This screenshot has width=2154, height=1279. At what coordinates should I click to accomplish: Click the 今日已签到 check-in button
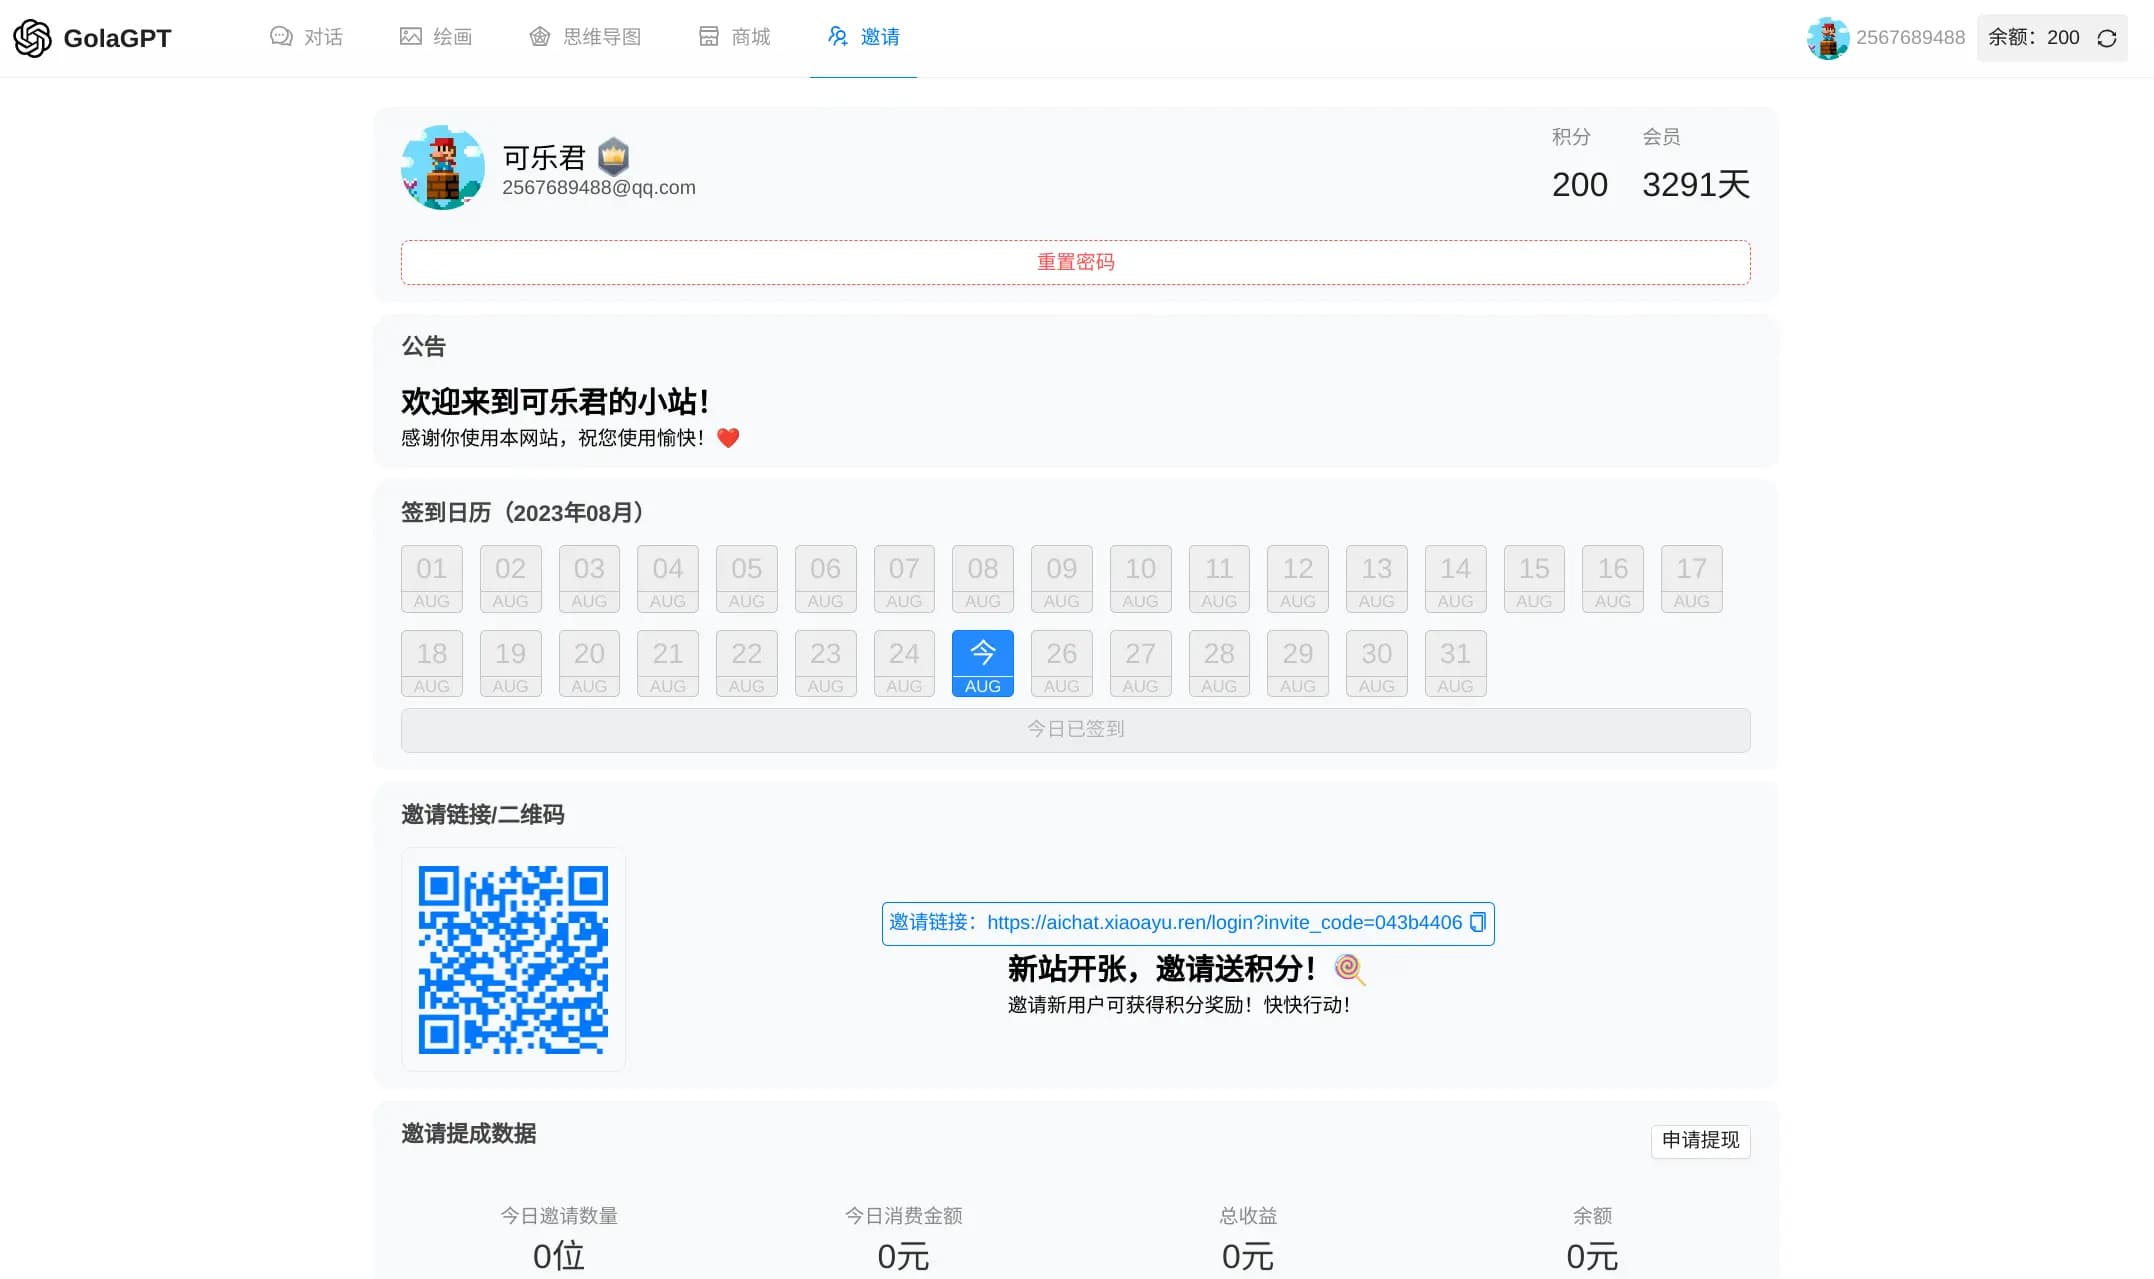tap(1075, 729)
